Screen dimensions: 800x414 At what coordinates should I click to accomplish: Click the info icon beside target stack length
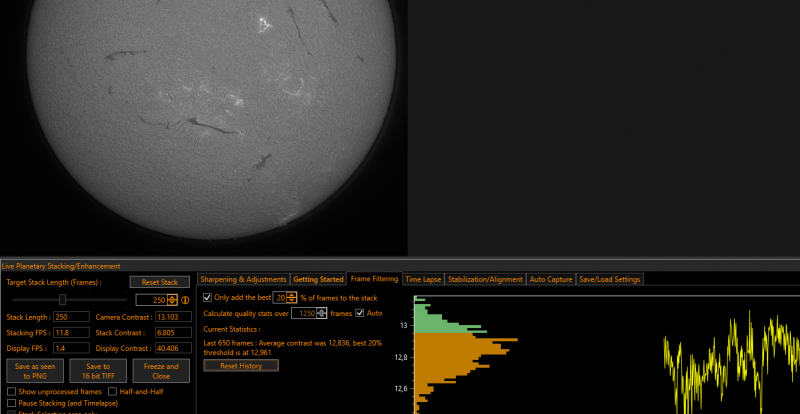pos(185,300)
